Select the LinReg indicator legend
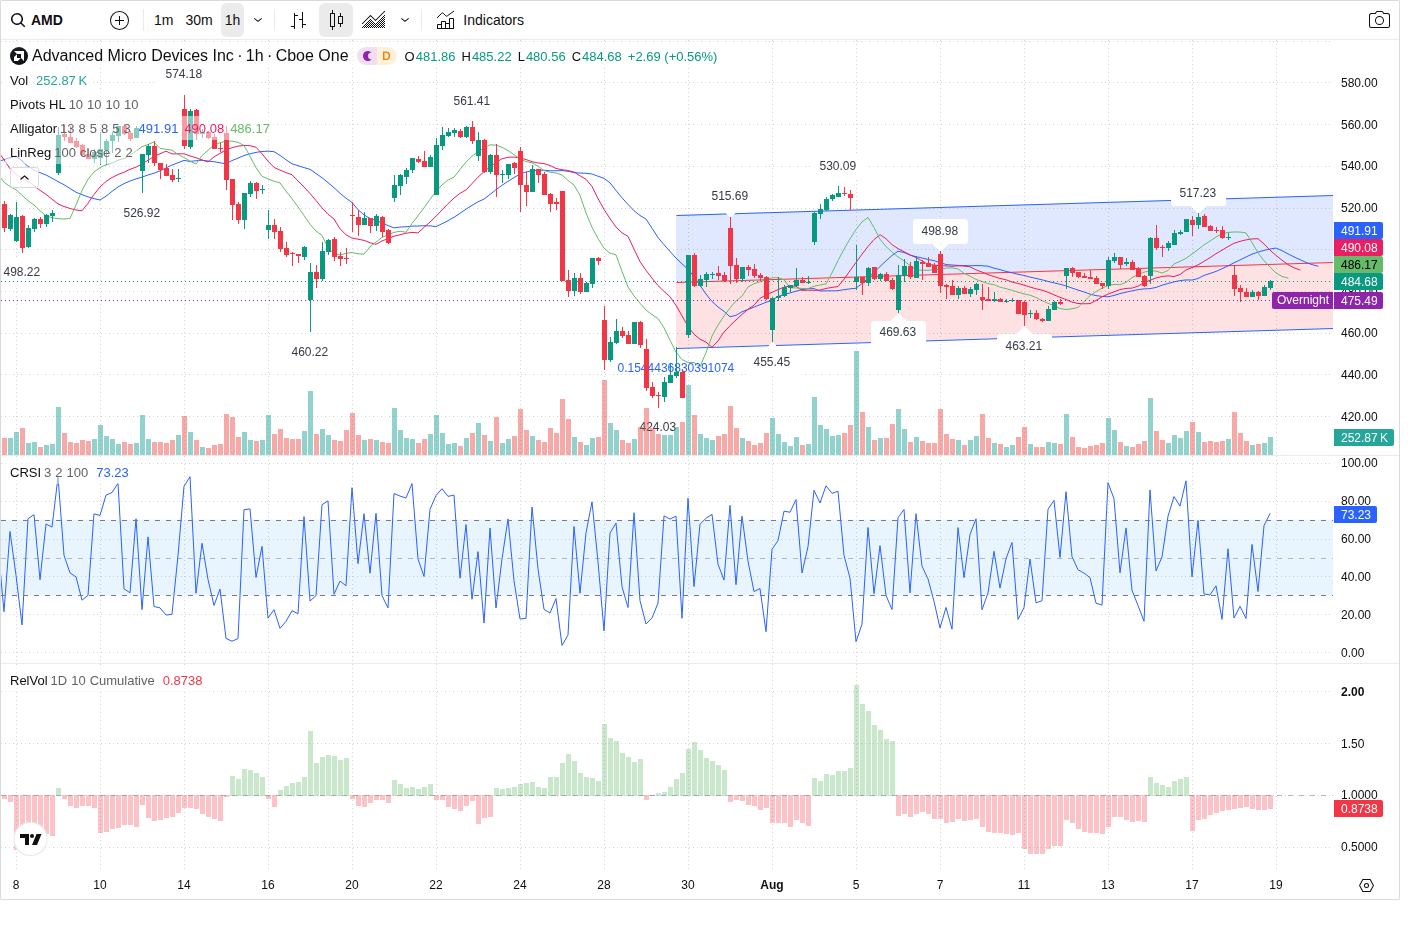 pyautogui.click(x=30, y=152)
